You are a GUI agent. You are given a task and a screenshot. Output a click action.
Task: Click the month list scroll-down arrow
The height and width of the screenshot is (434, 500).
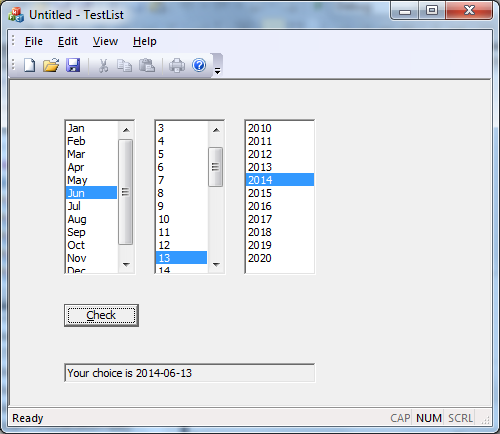click(126, 265)
